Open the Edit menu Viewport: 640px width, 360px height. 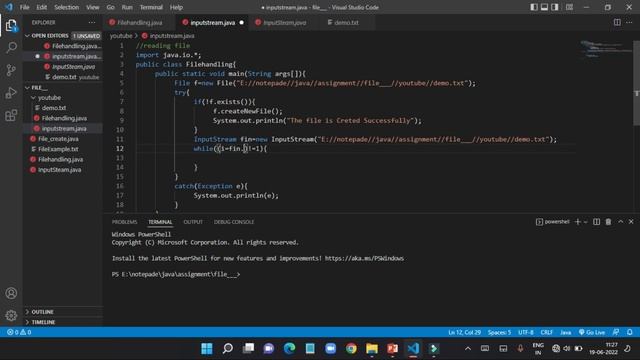(x=42, y=7)
